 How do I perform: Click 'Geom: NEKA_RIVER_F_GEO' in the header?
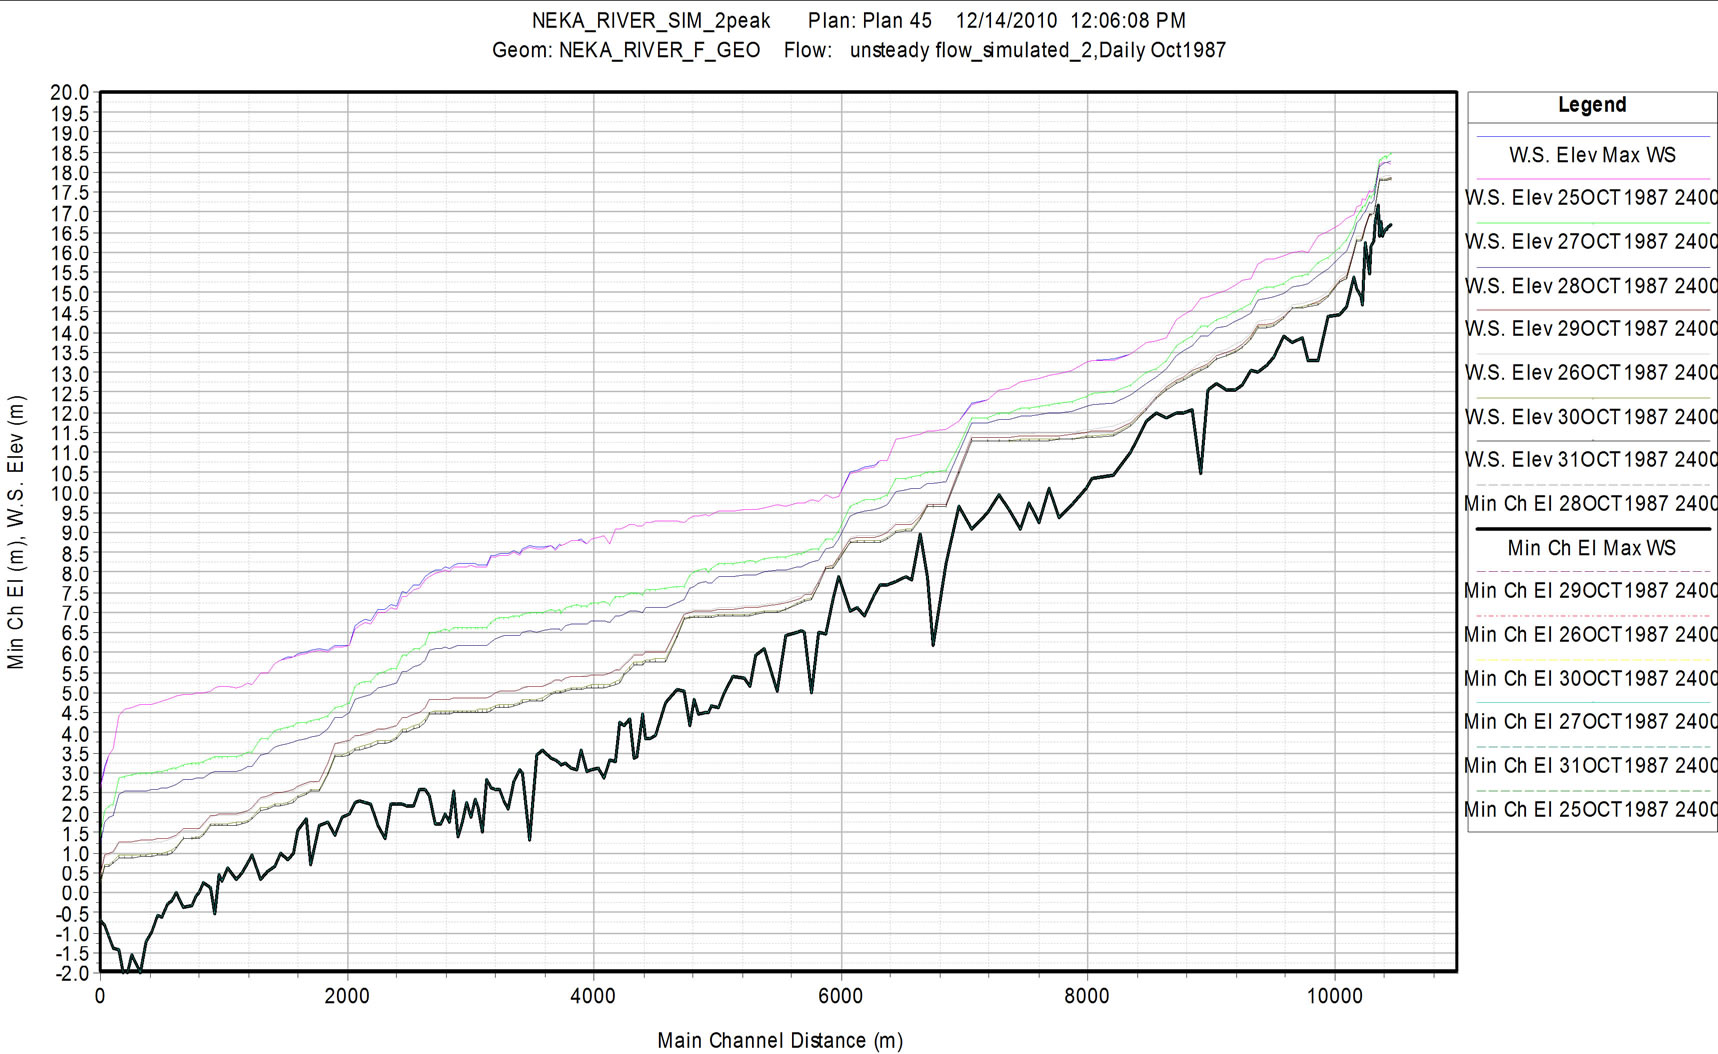point(626,50)
